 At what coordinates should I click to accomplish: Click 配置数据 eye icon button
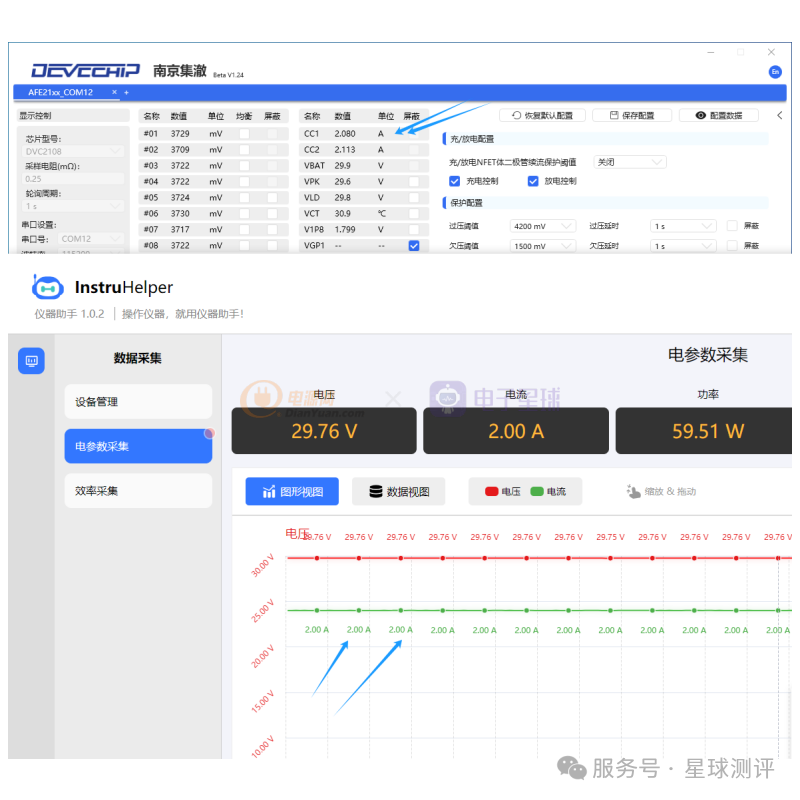pyautogui.click(x=718, y=116)
